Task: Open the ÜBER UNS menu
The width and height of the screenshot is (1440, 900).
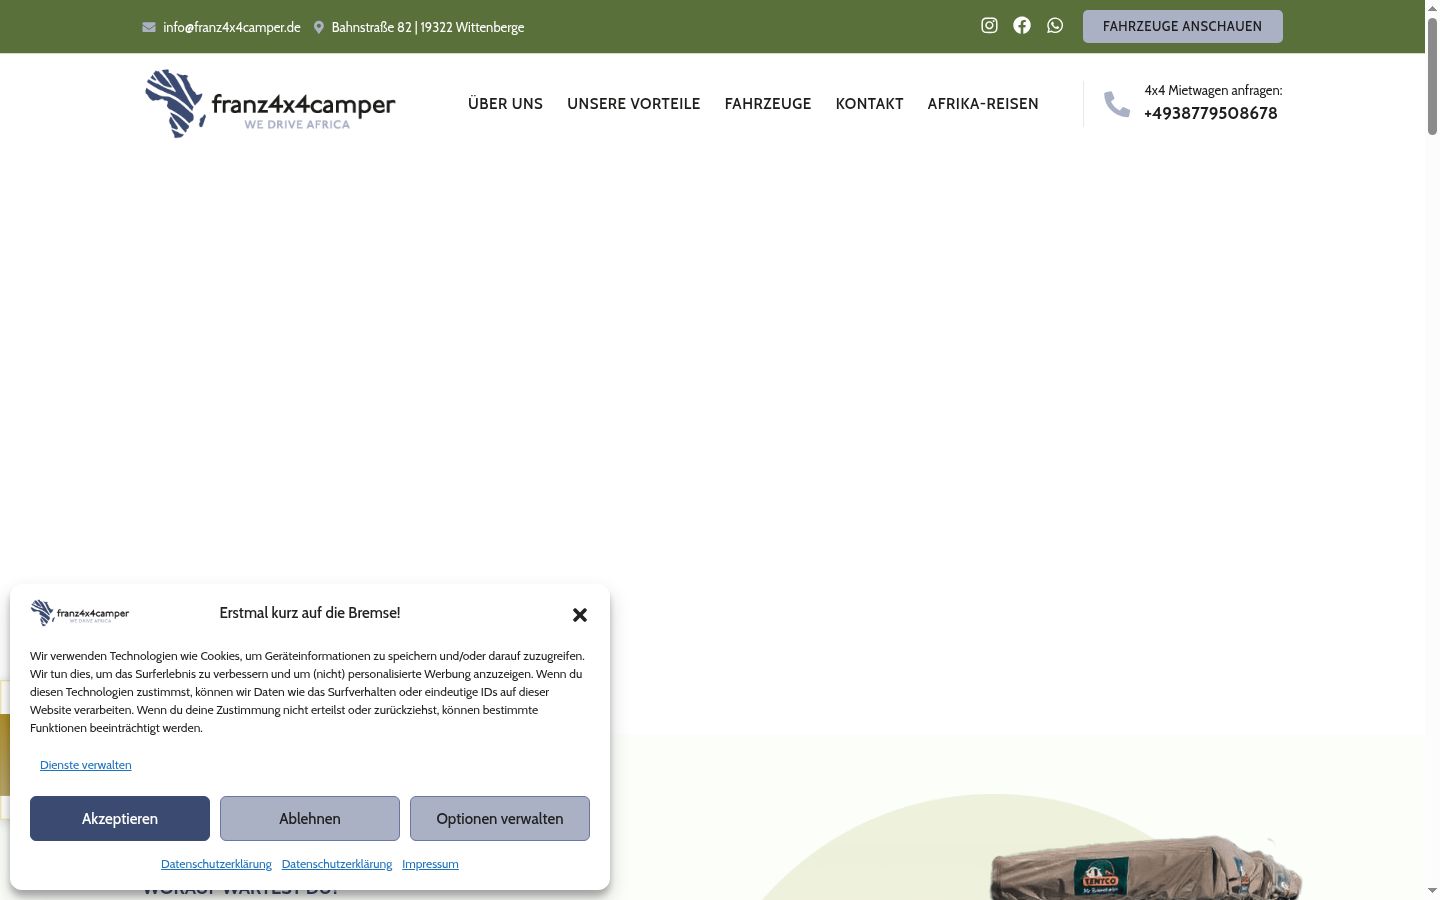Action: pyautogui.click(x=505, y=104)
